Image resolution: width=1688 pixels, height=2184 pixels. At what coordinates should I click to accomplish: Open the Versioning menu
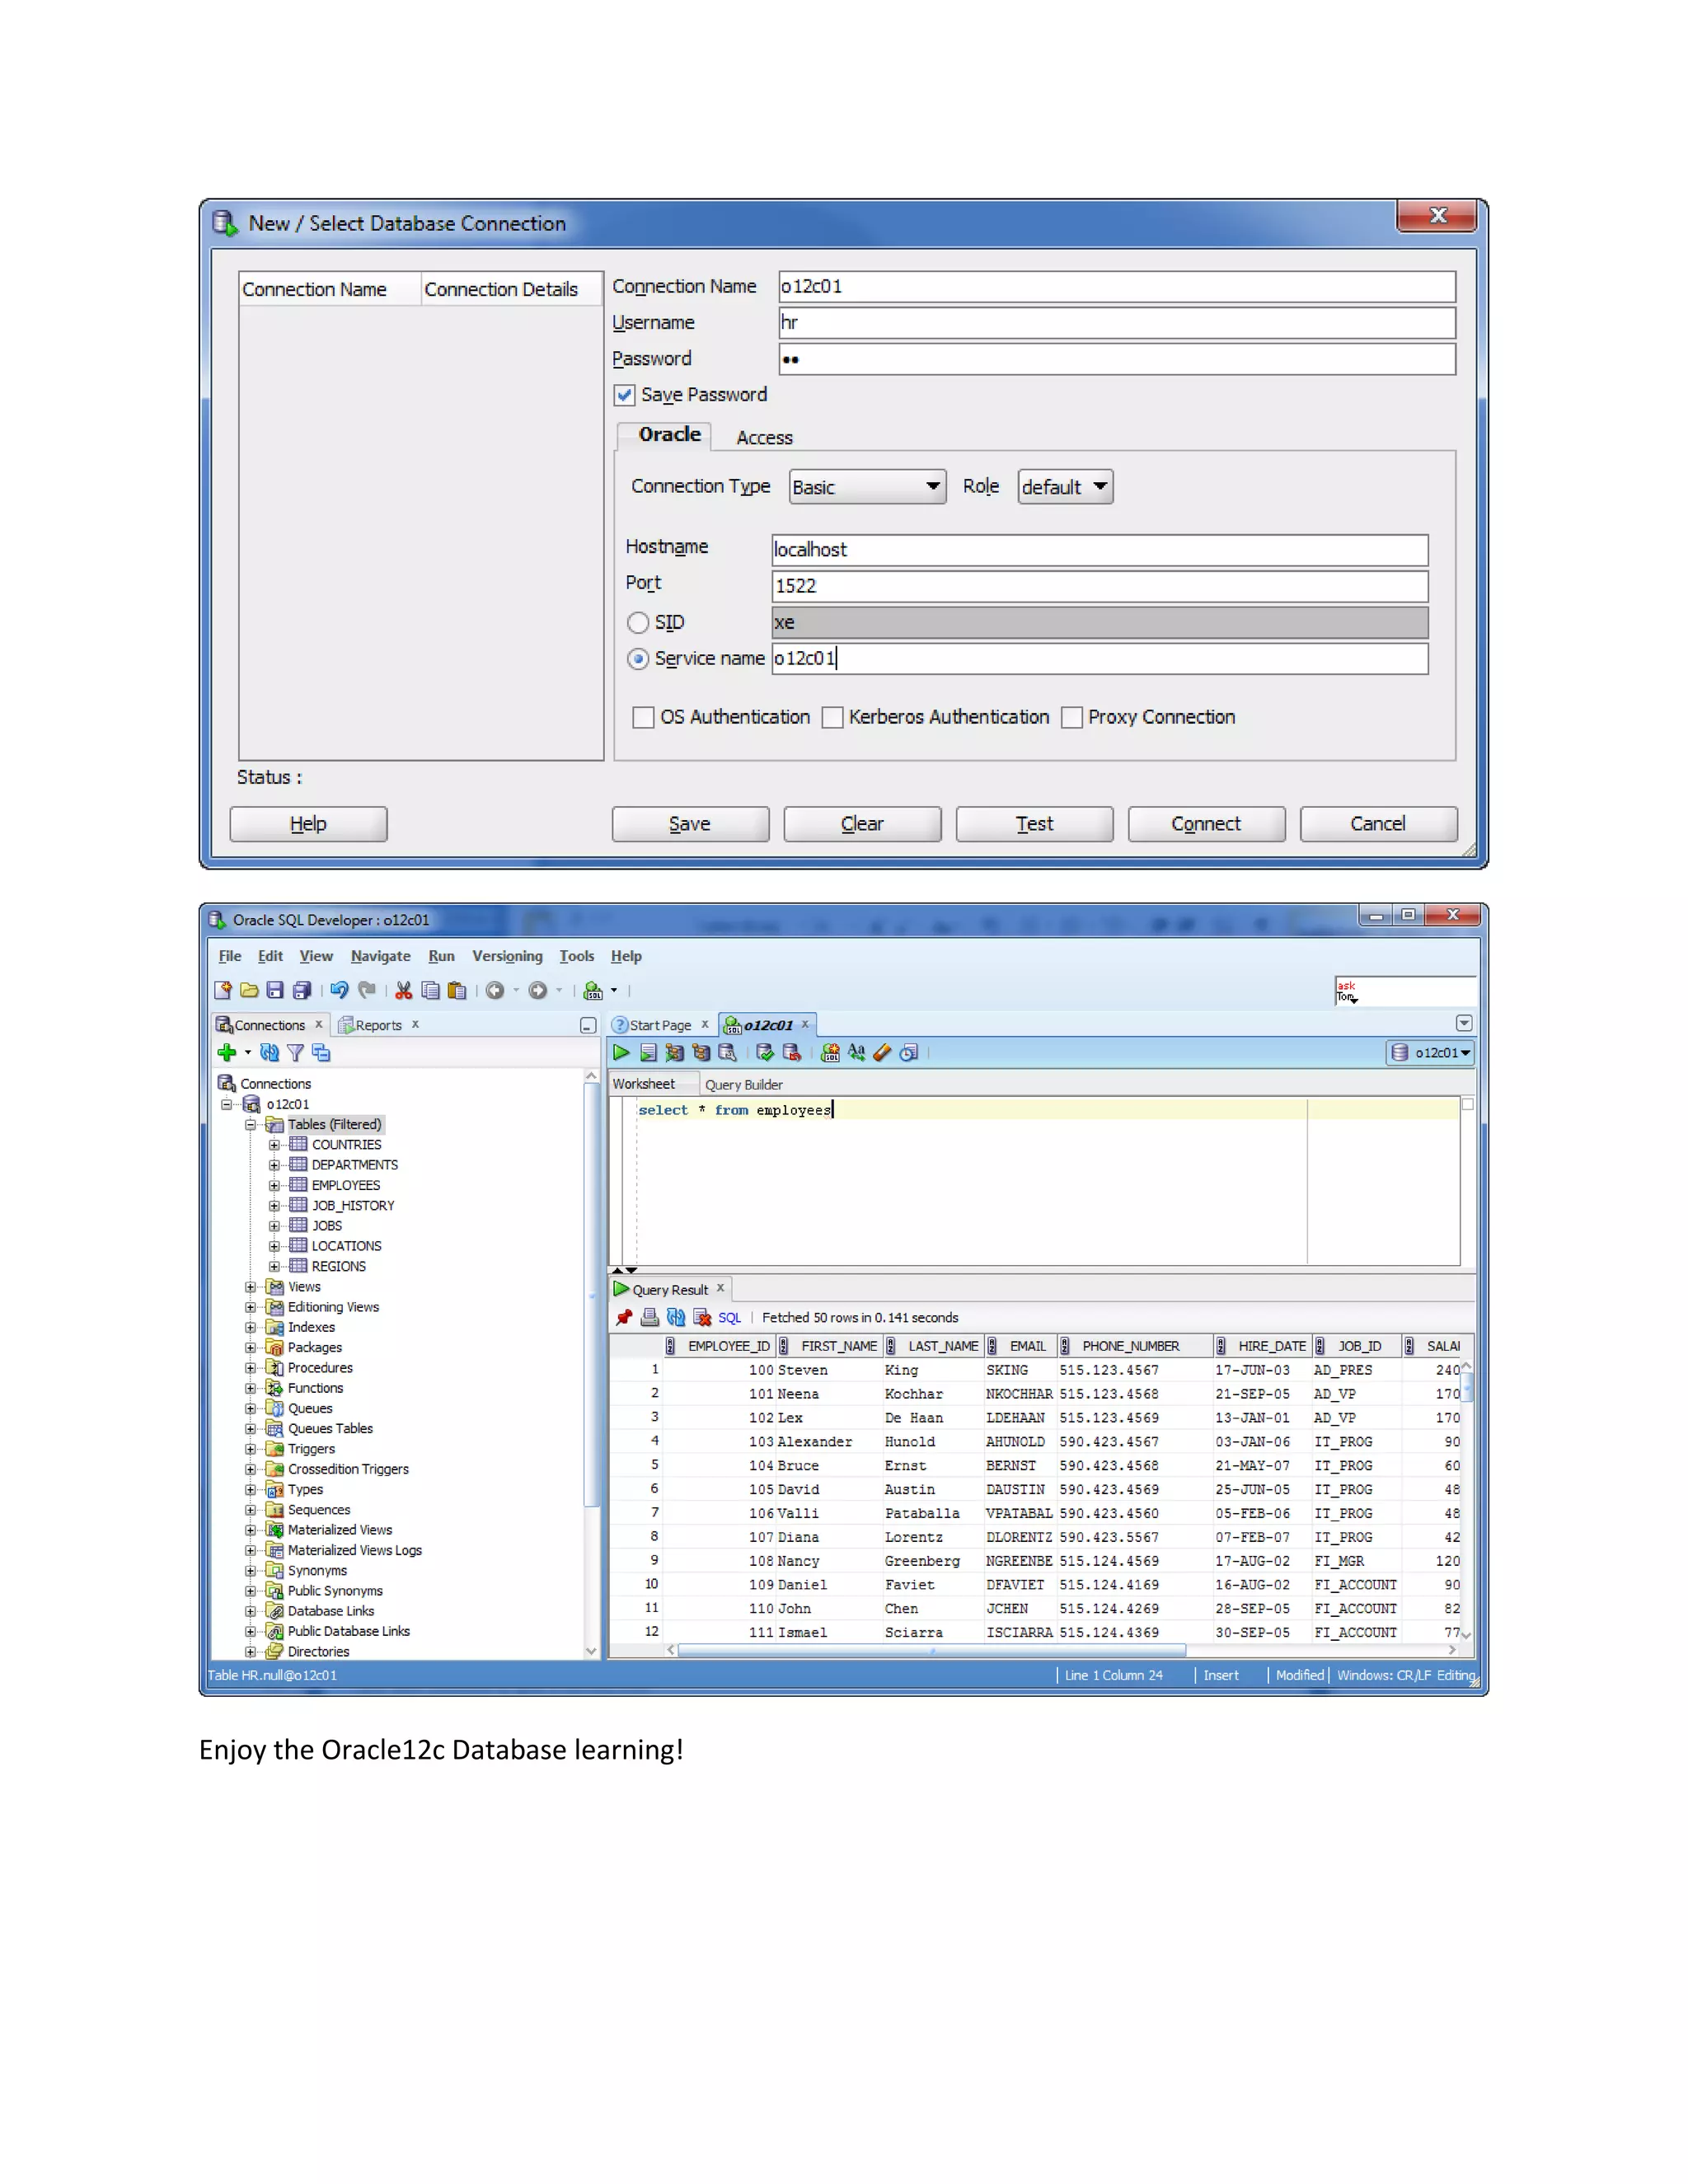[x=507, y=956]
